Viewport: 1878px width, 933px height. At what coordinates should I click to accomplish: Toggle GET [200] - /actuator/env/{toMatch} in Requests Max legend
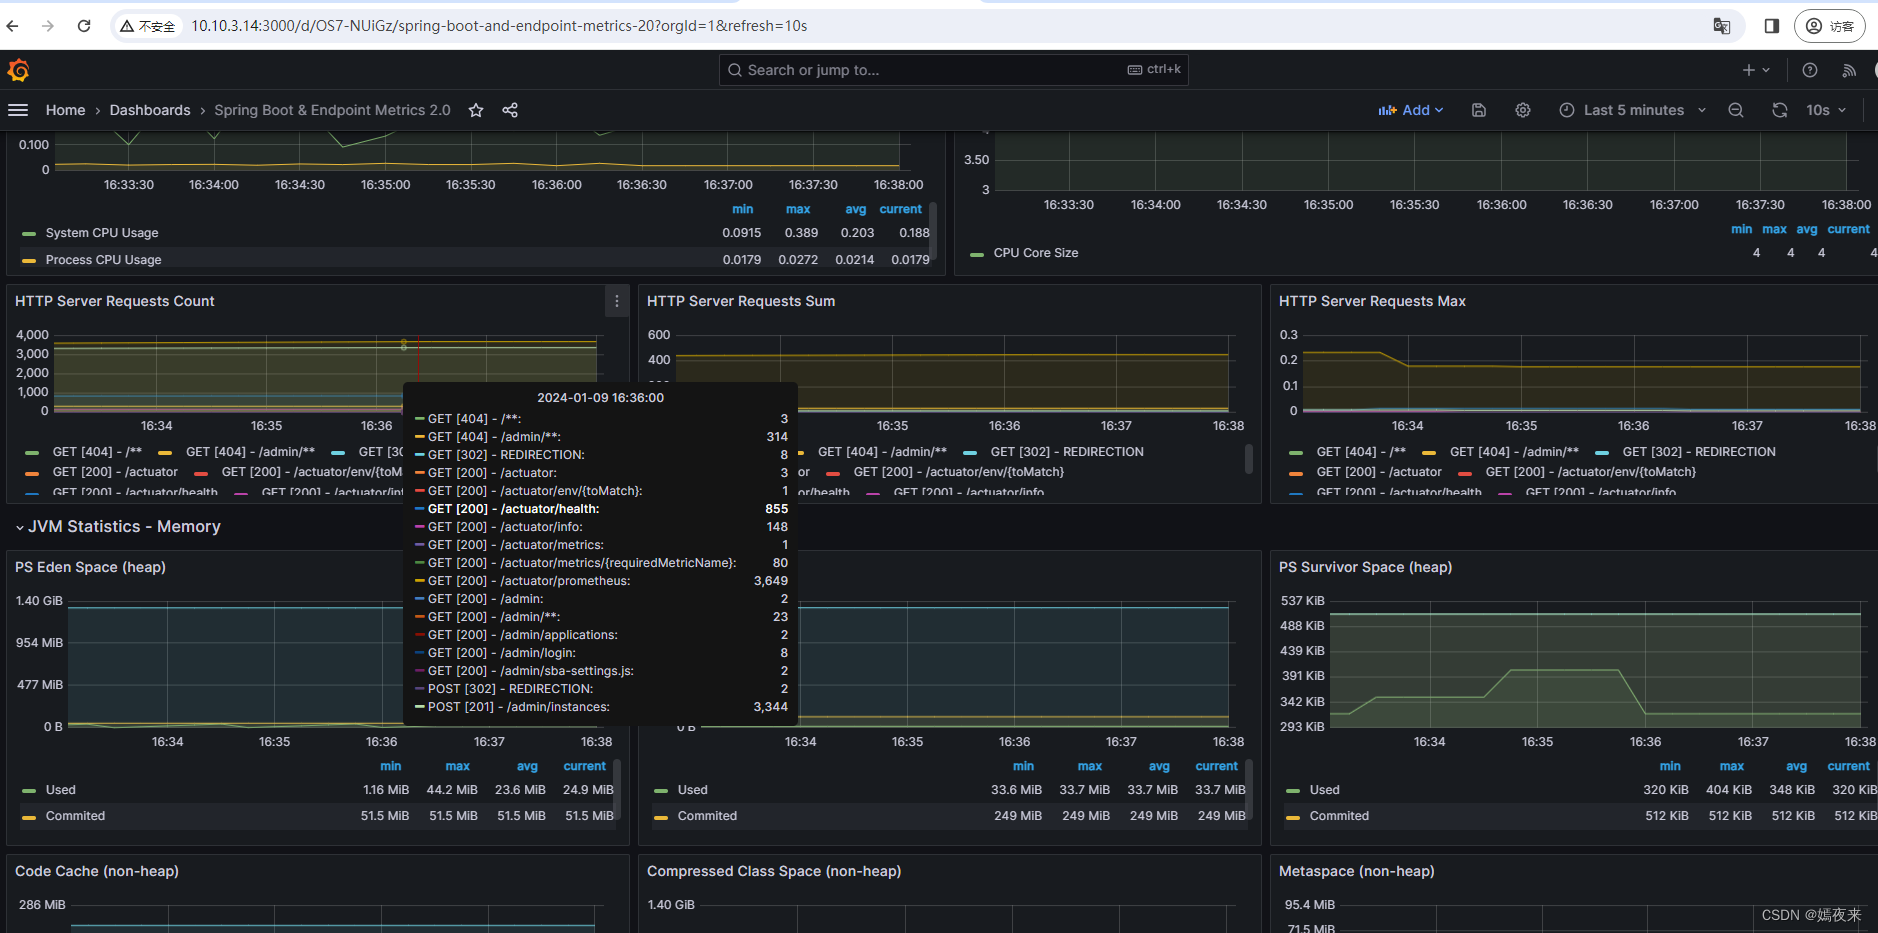pyautogui.click(x=1591, y=472)
